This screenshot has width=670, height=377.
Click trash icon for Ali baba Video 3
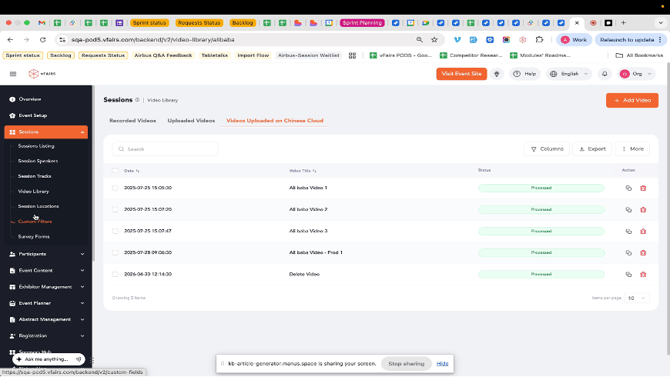pos(643,231)
